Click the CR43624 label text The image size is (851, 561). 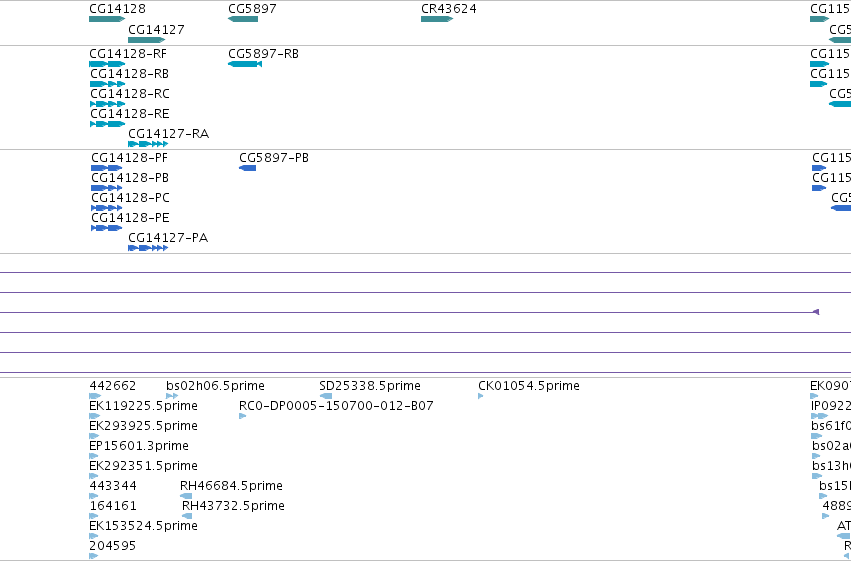tap(449, 9)
